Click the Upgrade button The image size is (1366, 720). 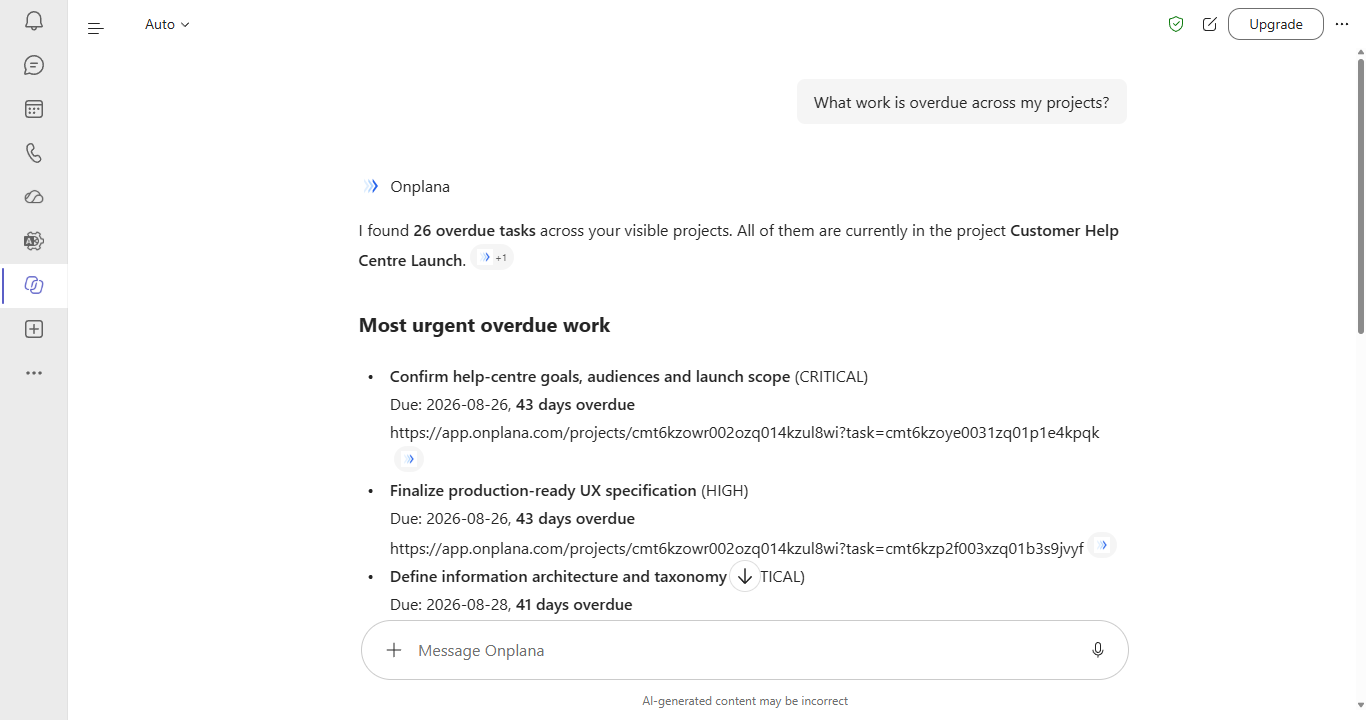point(1276,24)
